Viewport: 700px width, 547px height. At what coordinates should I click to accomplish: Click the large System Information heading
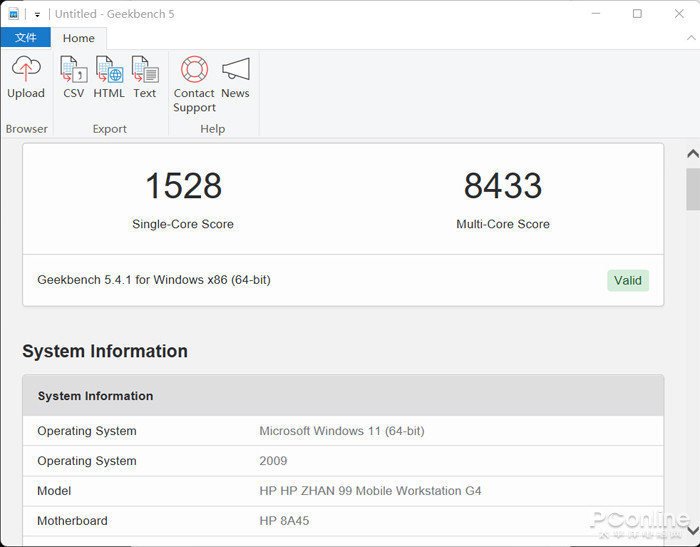pos(105,351)
